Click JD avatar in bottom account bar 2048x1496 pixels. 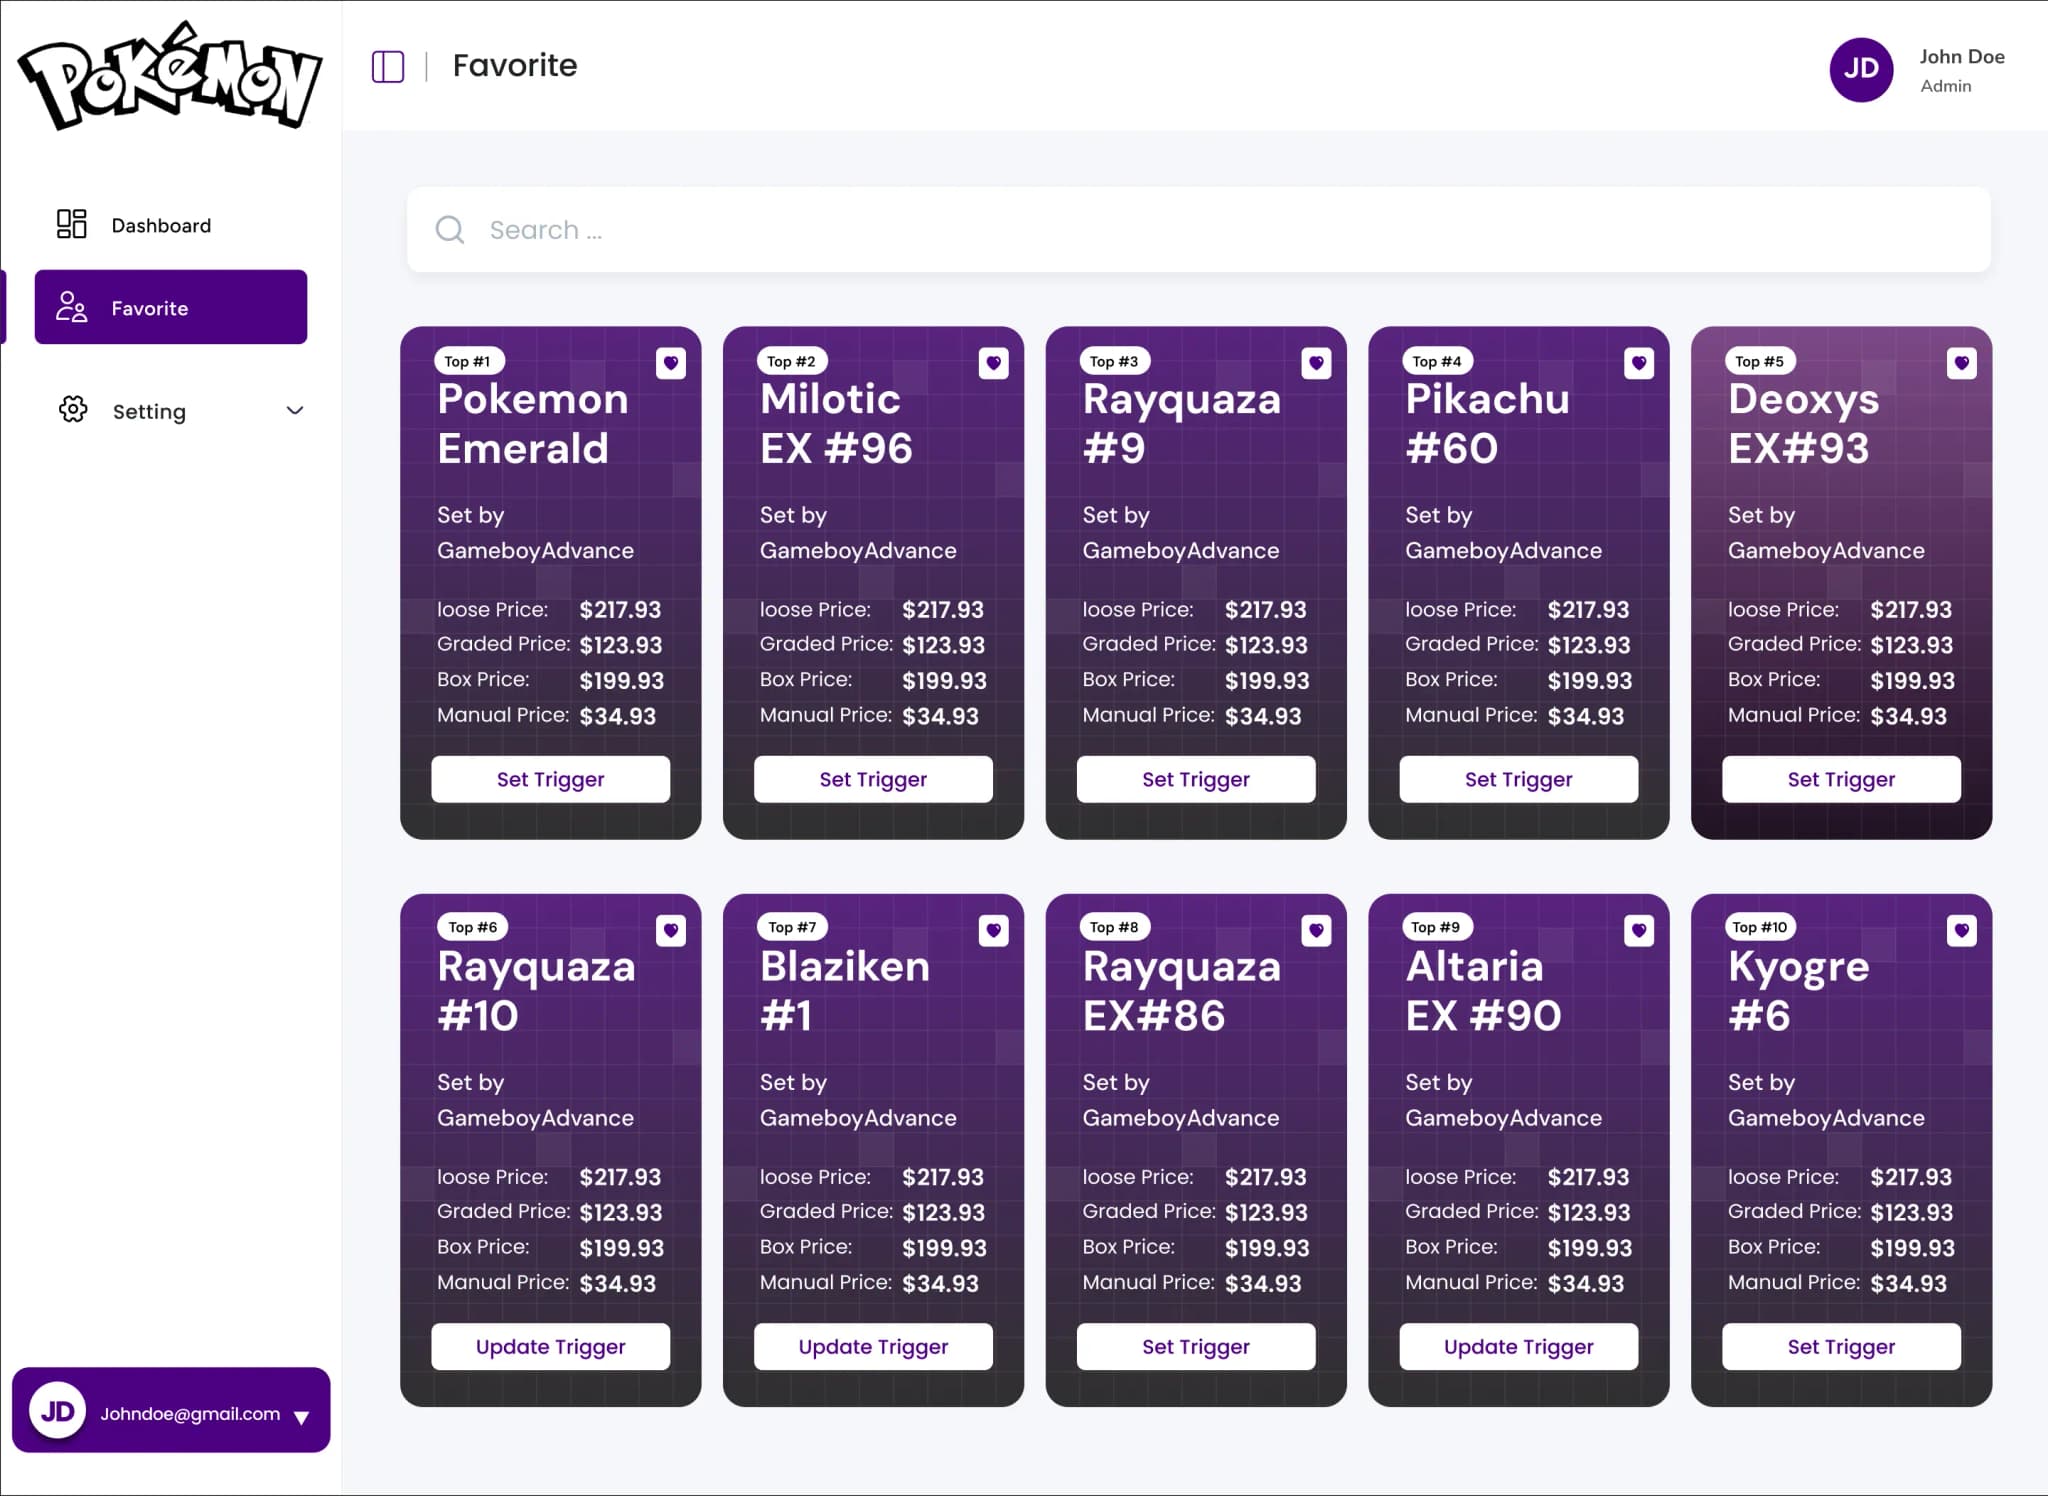[57, 1410]
